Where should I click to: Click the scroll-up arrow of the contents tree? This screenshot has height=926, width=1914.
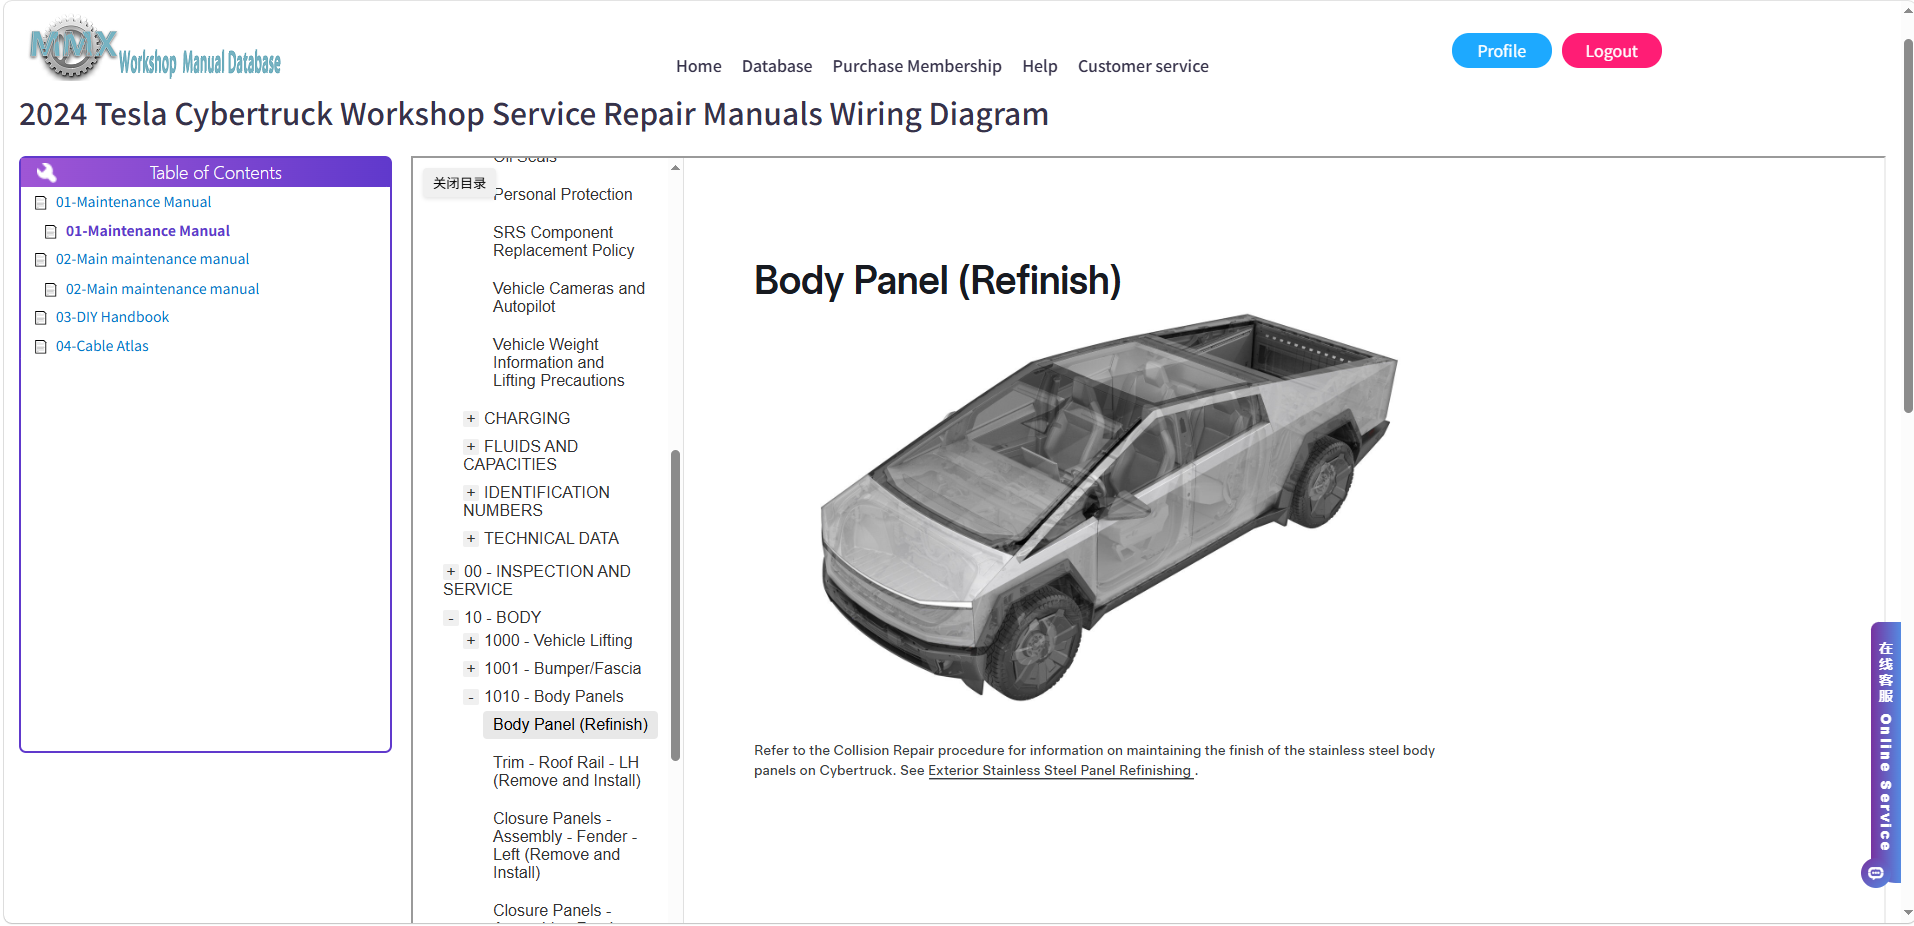675,167
